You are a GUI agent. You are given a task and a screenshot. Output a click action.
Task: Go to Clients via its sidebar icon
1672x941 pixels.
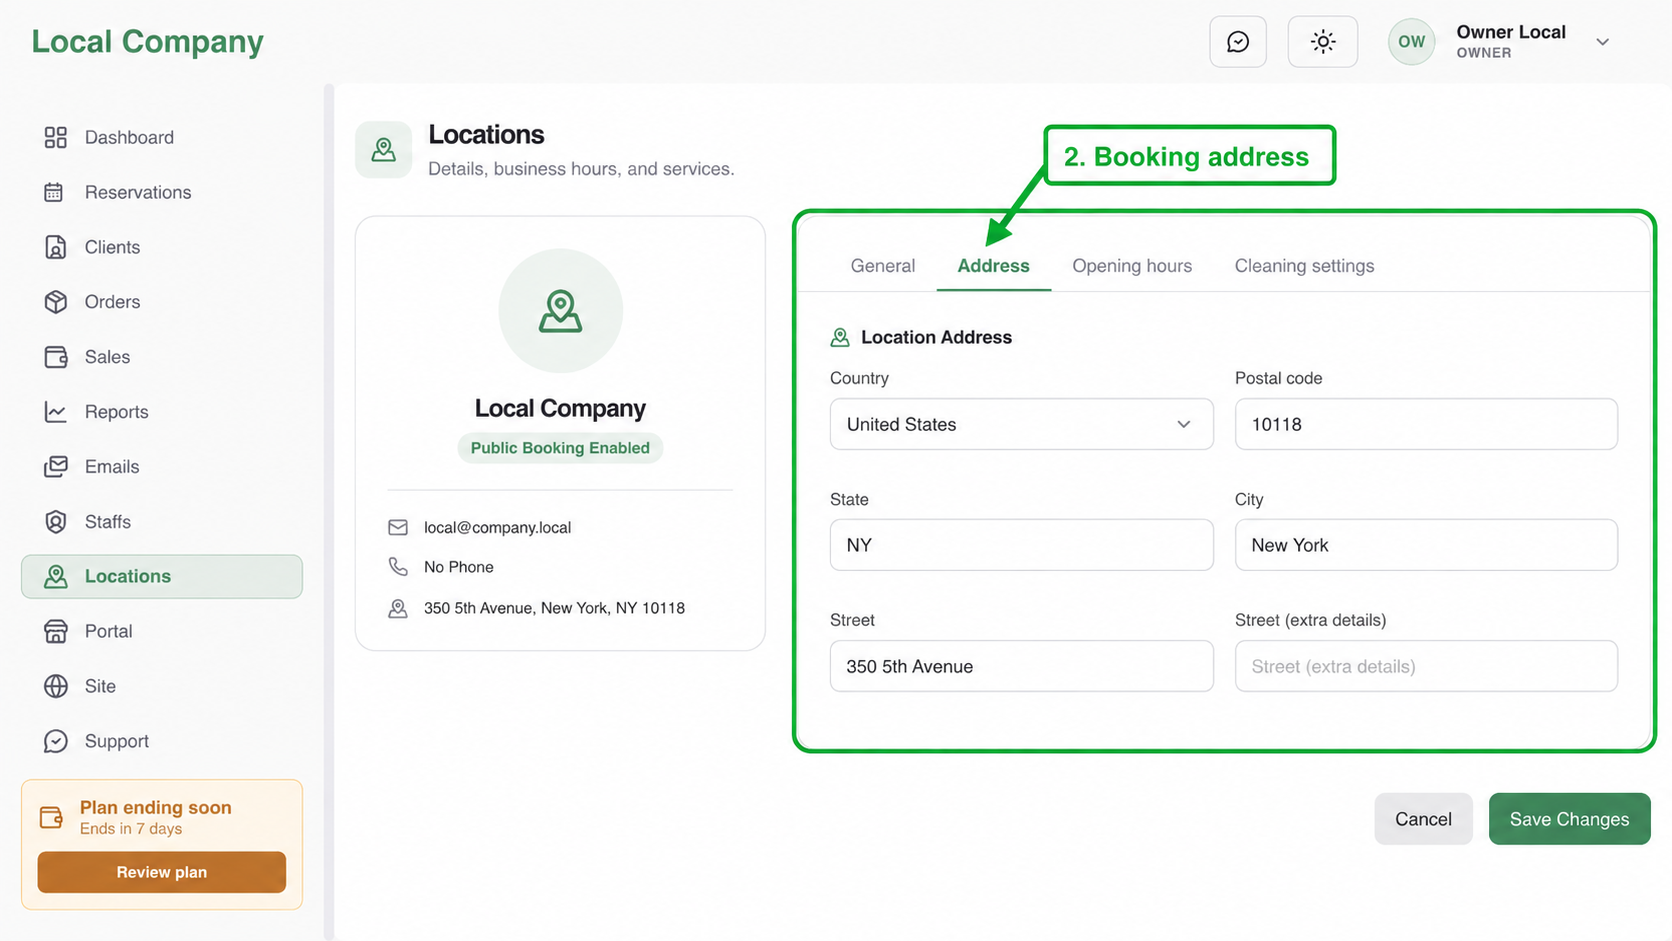click(x=55, y=247)
